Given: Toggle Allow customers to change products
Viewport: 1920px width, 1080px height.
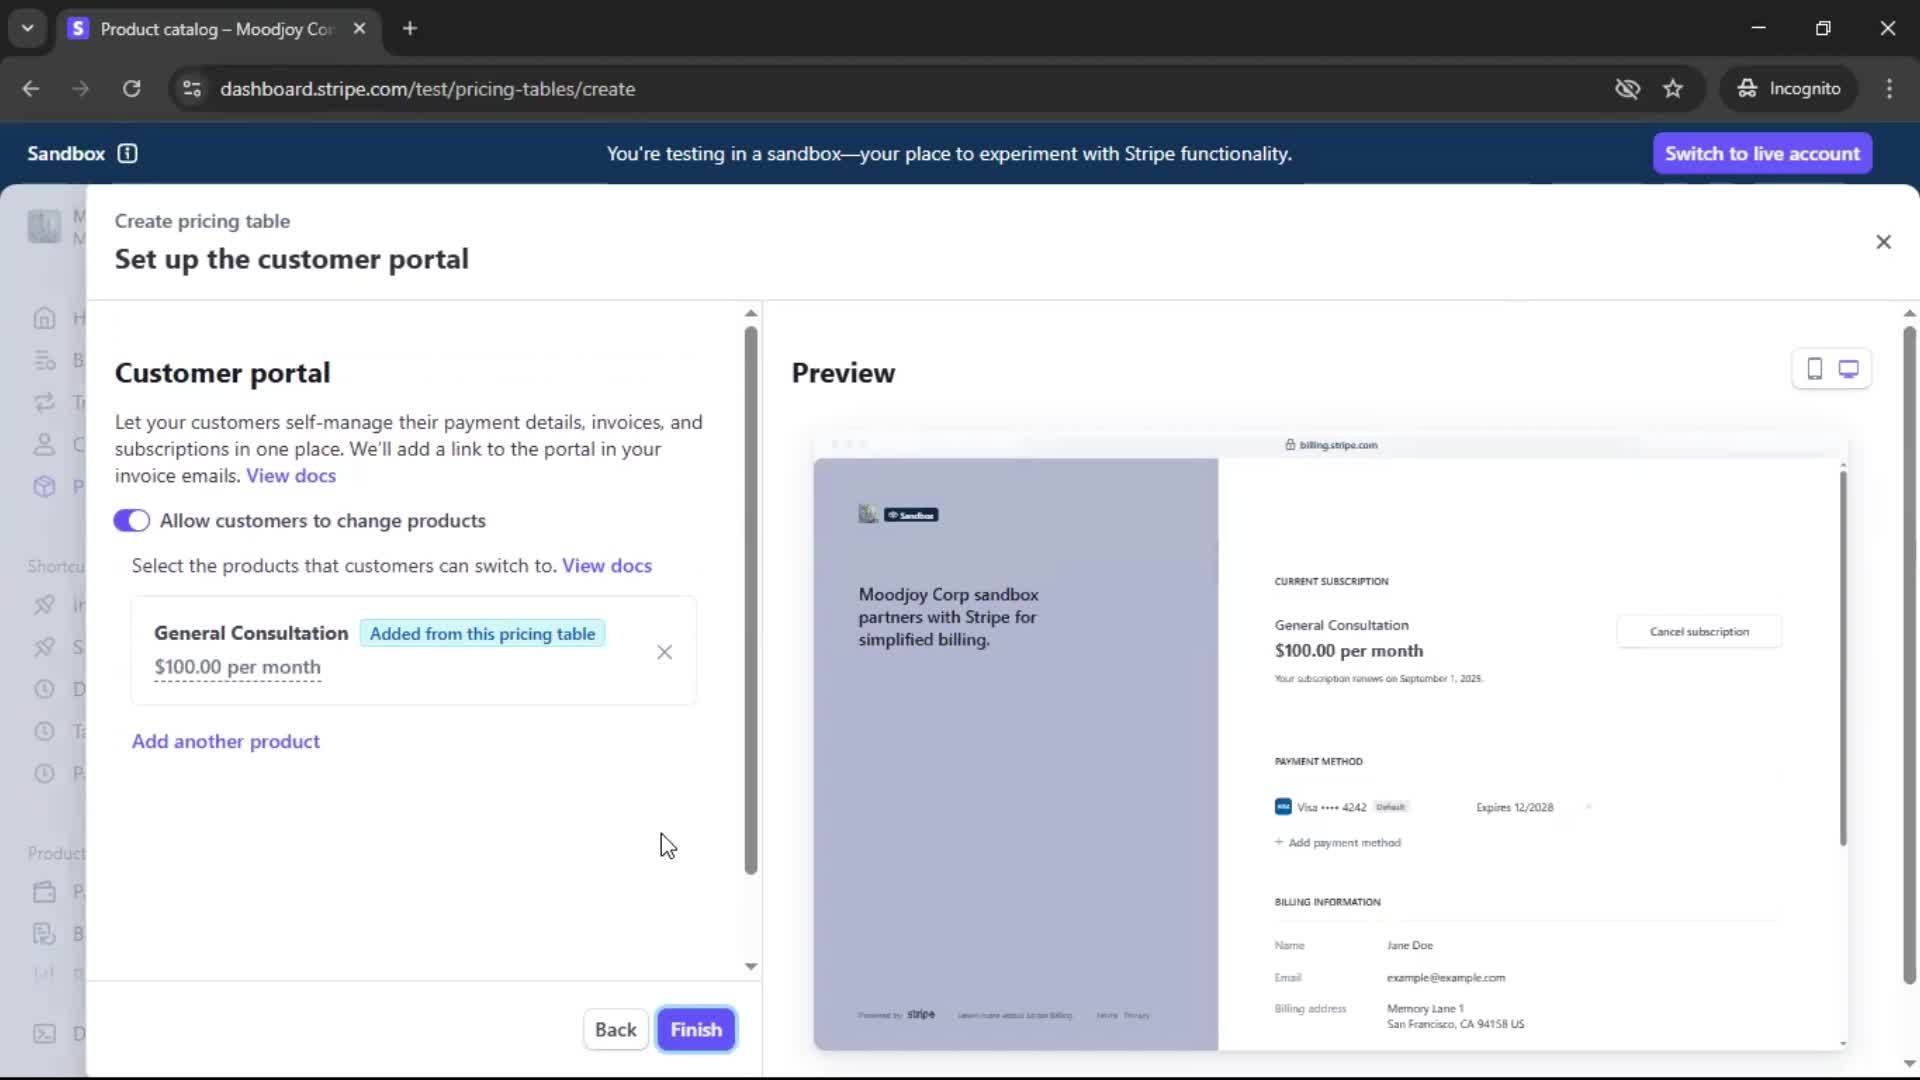Looking at the screenshot, I should 131,521.
